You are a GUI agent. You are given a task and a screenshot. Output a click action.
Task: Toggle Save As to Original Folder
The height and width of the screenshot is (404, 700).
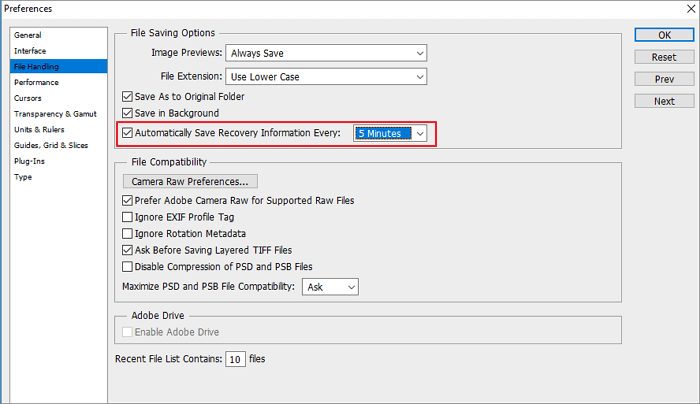click(127, 96)
